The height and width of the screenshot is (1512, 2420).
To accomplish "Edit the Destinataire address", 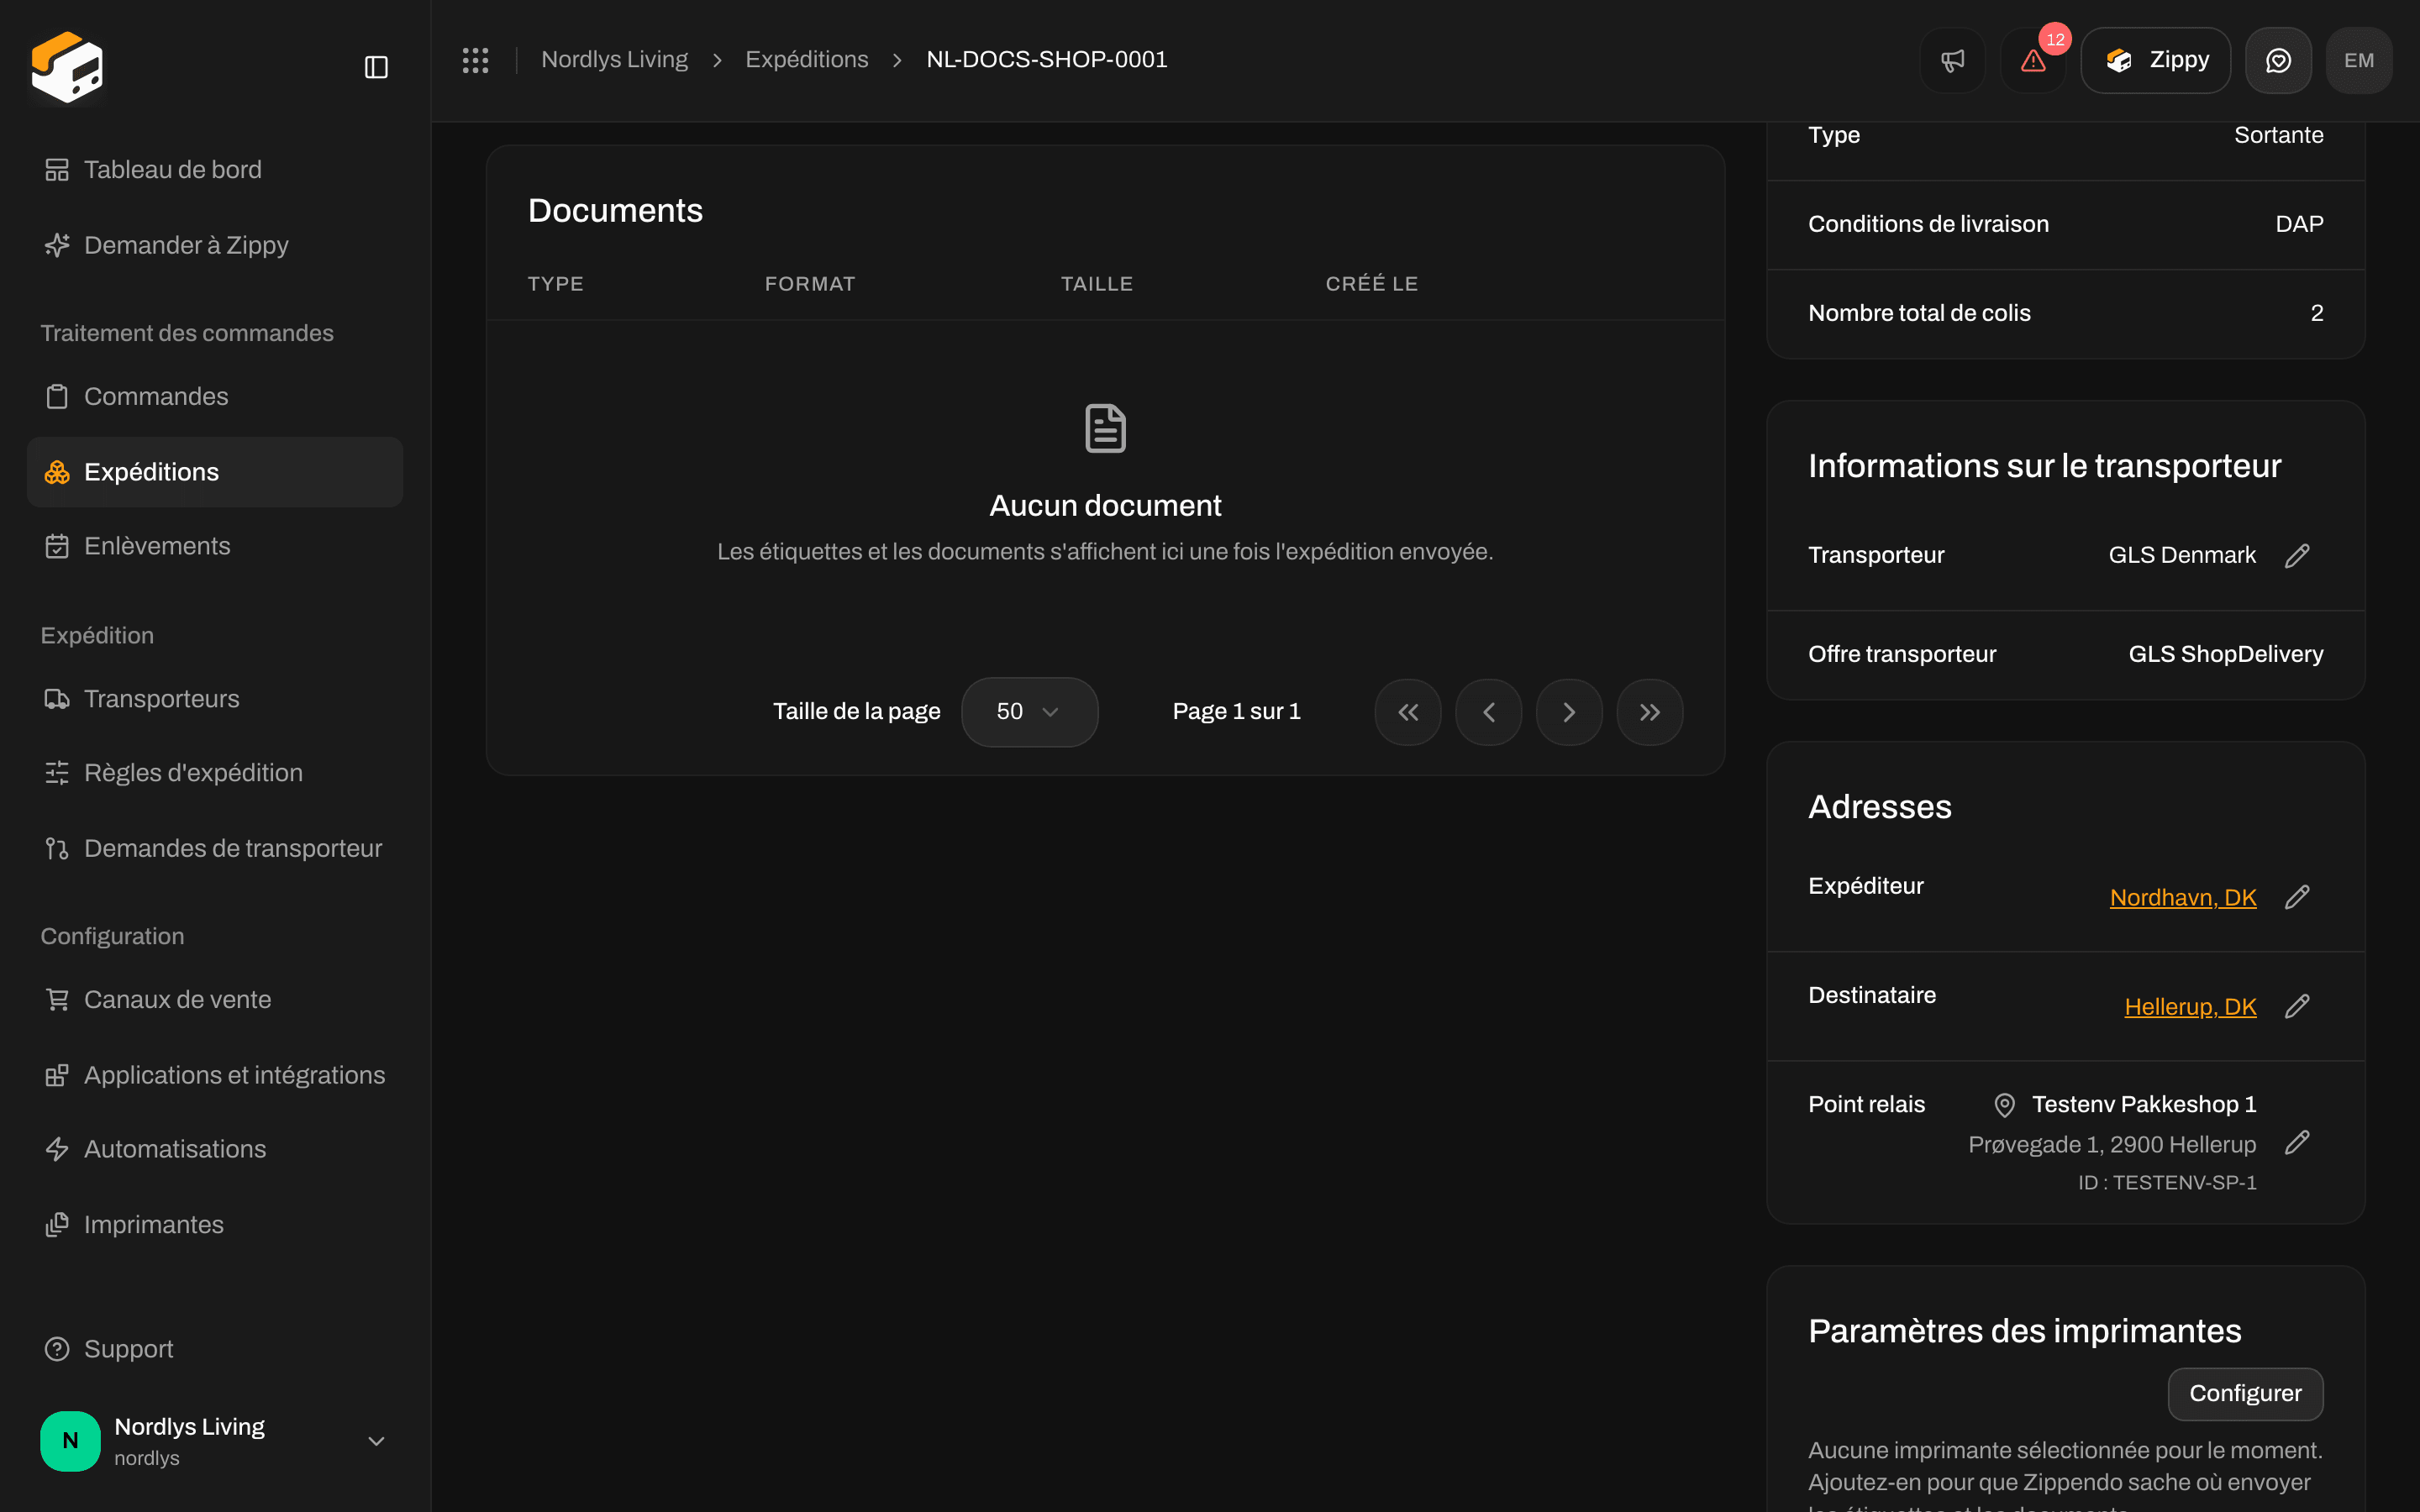I will point(2297,1006).
